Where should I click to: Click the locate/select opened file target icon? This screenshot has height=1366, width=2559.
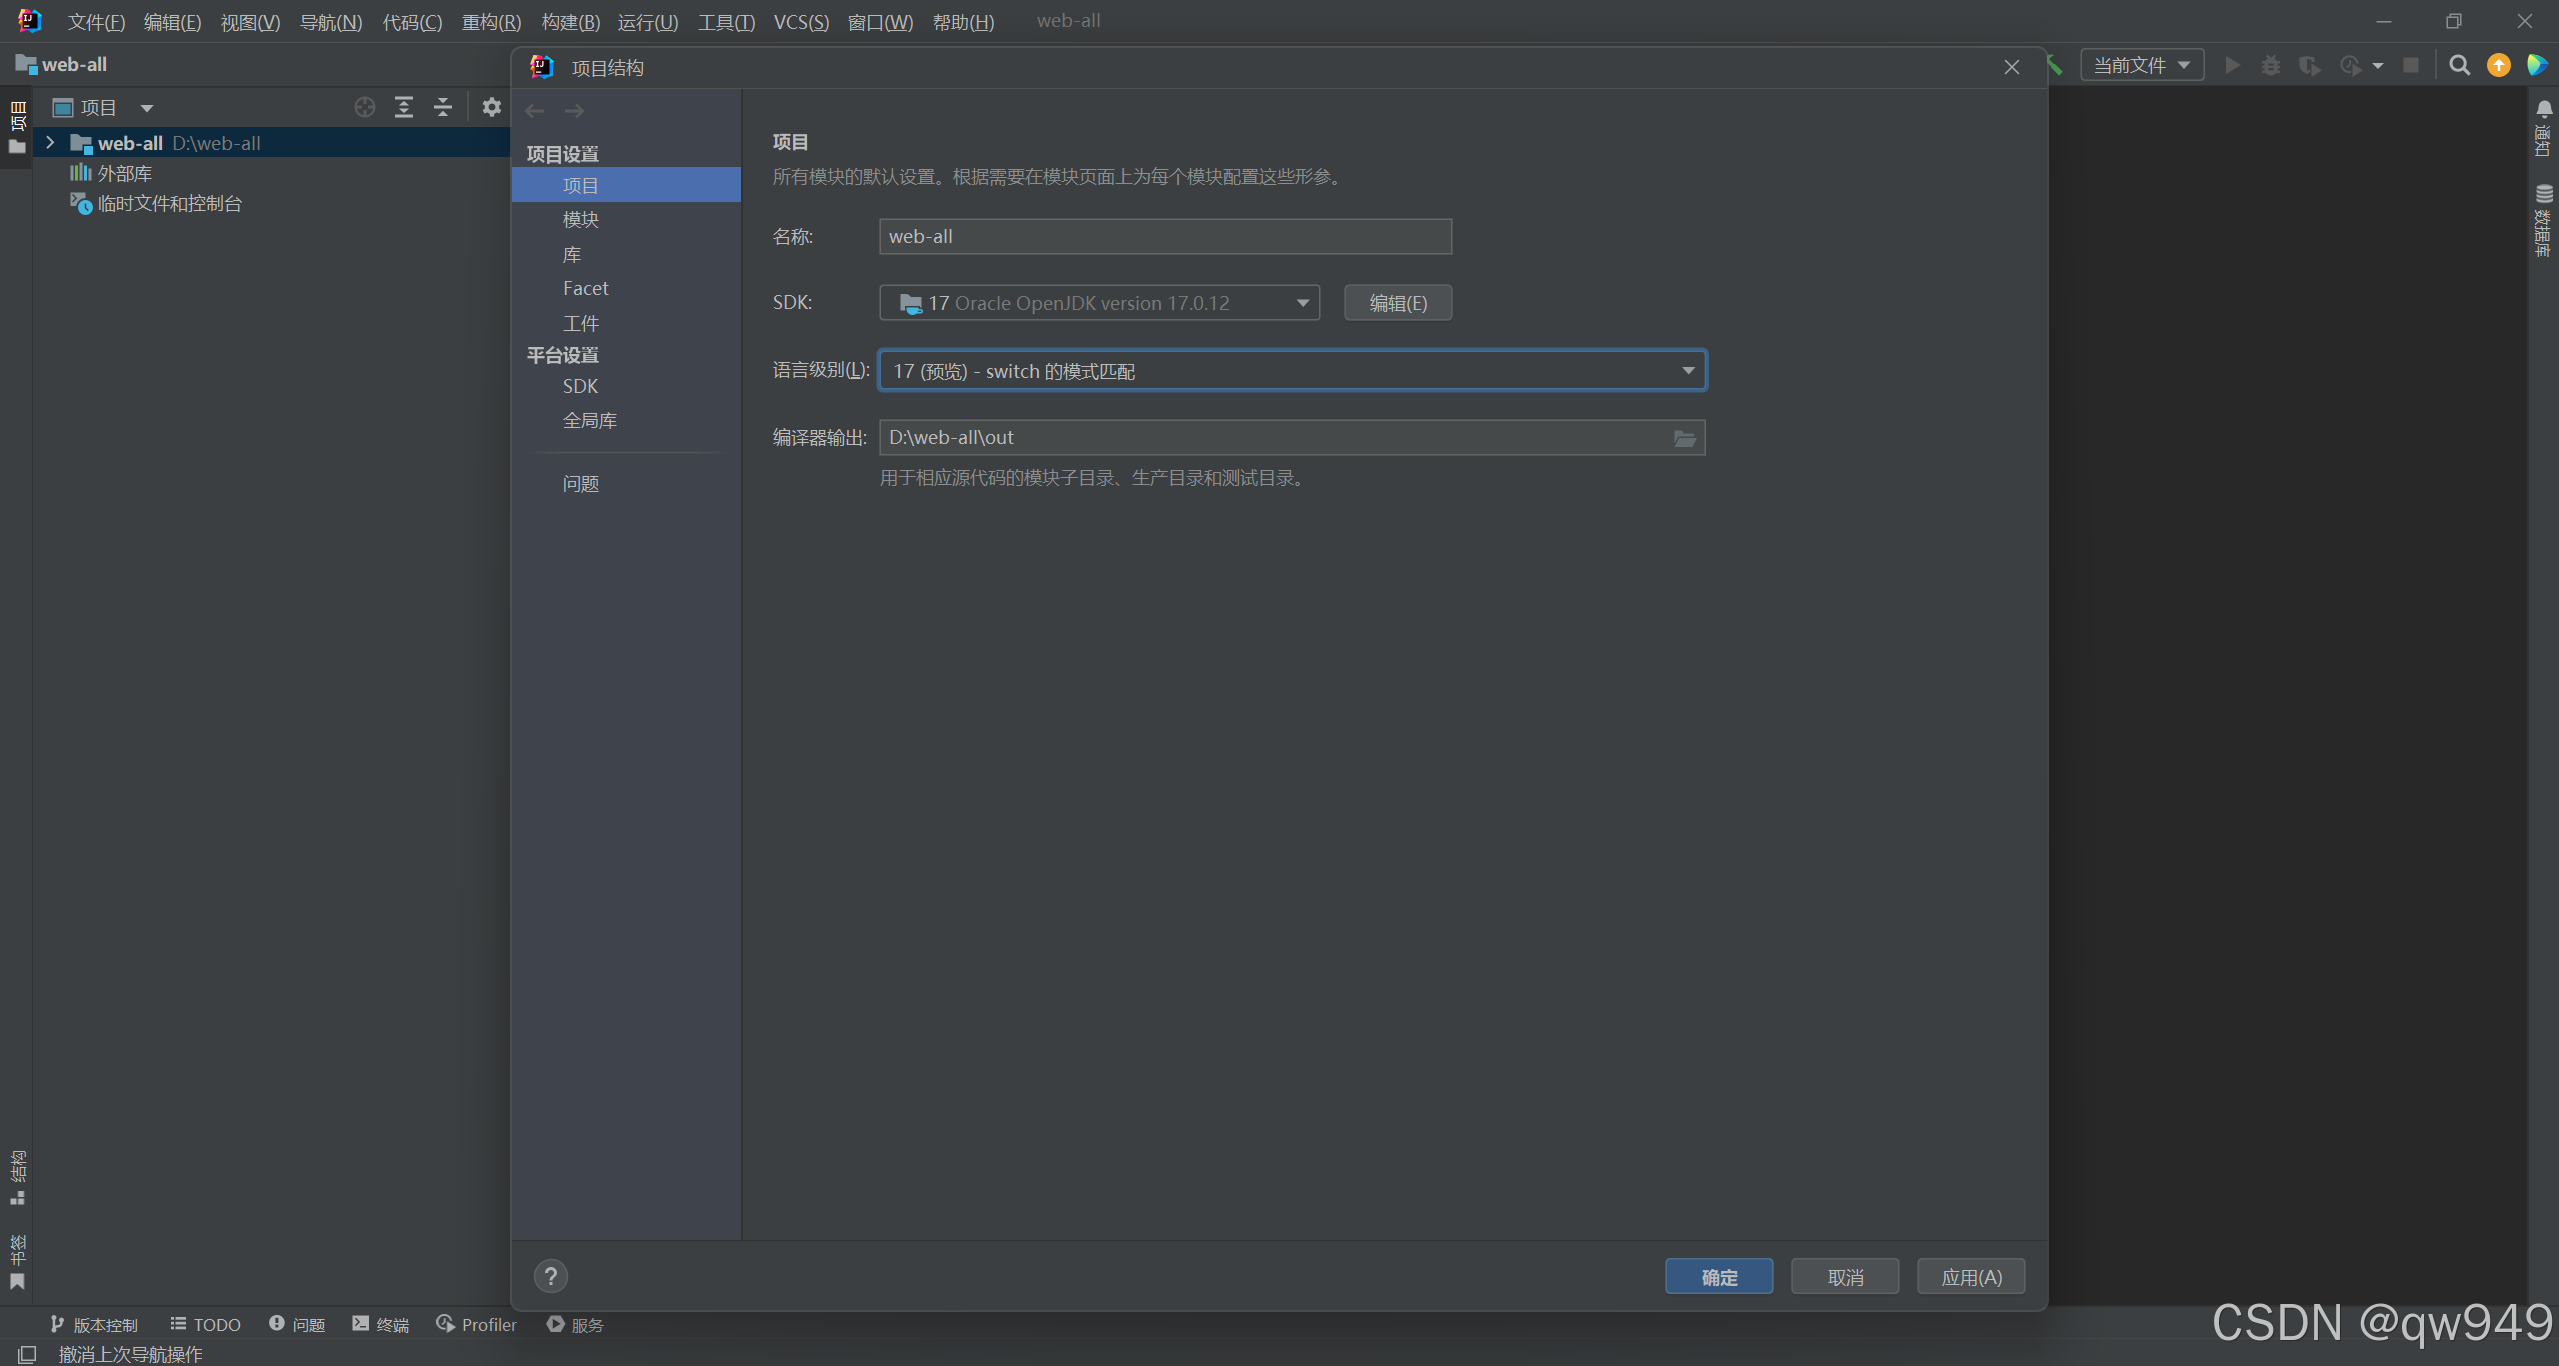[x=365, y=107]
